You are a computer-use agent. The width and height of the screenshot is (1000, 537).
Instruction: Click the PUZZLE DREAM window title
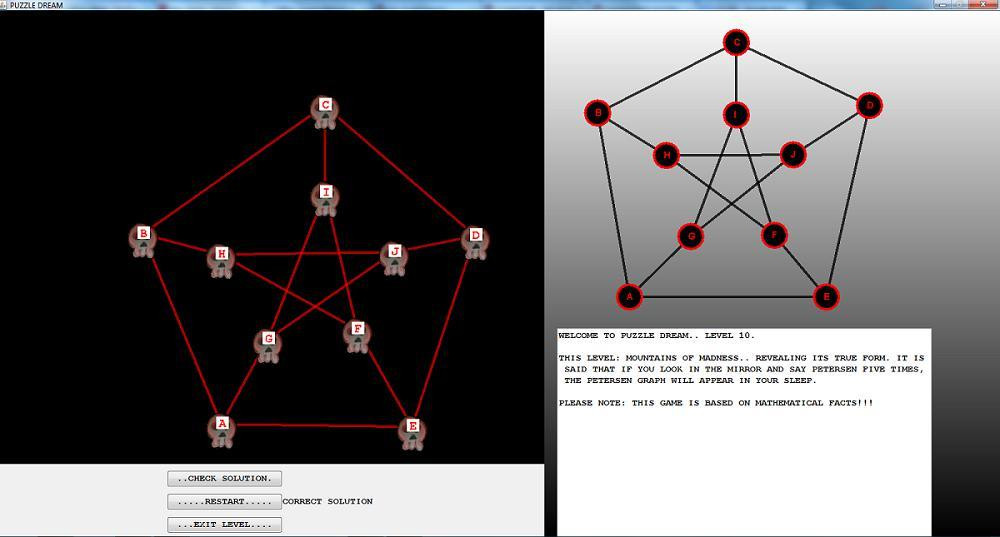click(36, 5)
